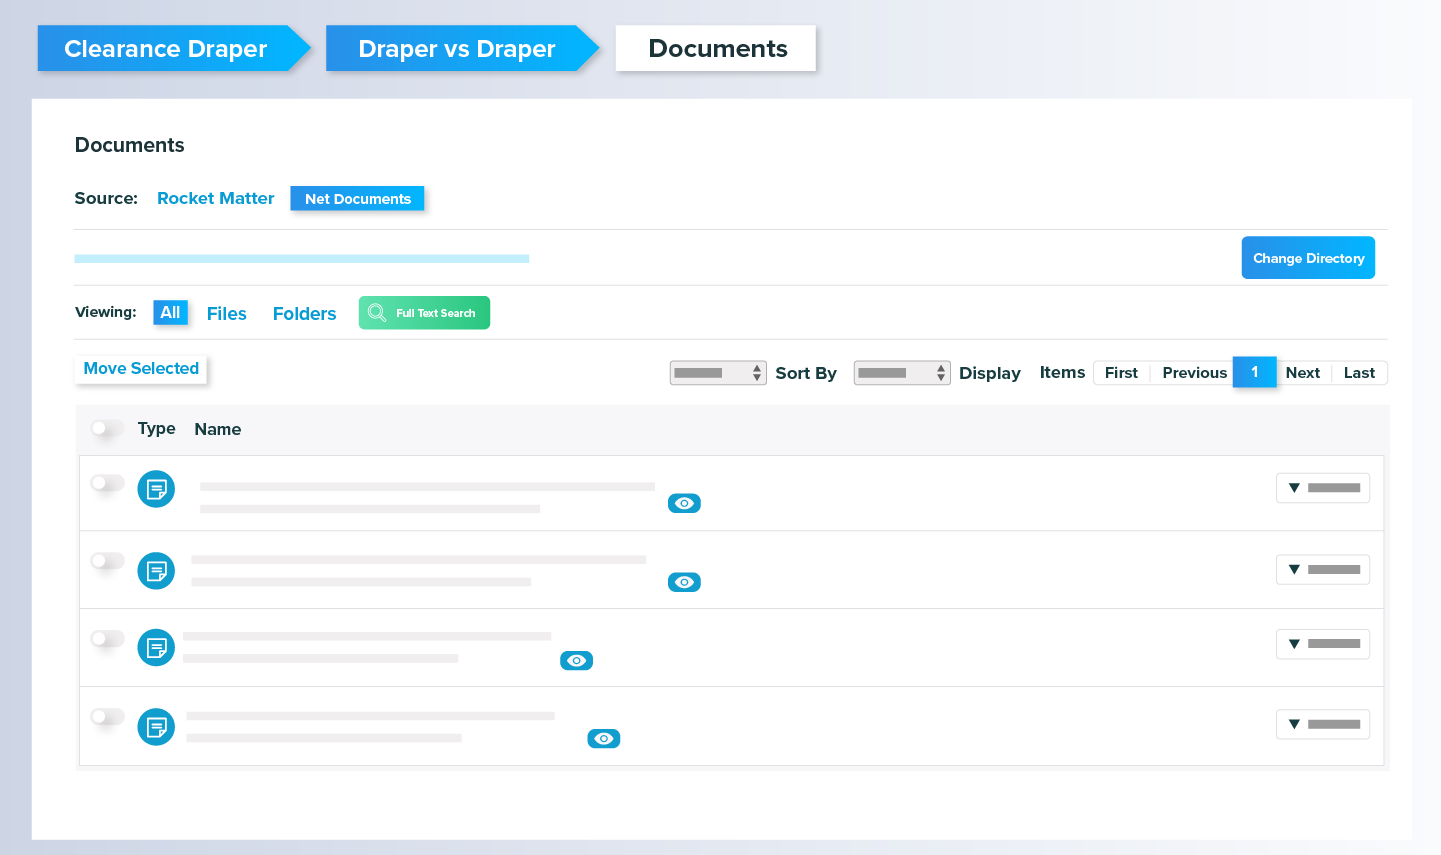
Task: Switch source to Rocket Matter
Action: (215, 198)
